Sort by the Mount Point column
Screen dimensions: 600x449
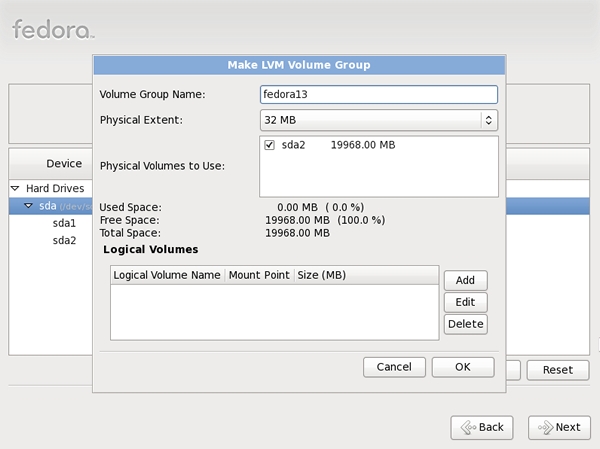[x=259, y=275]
